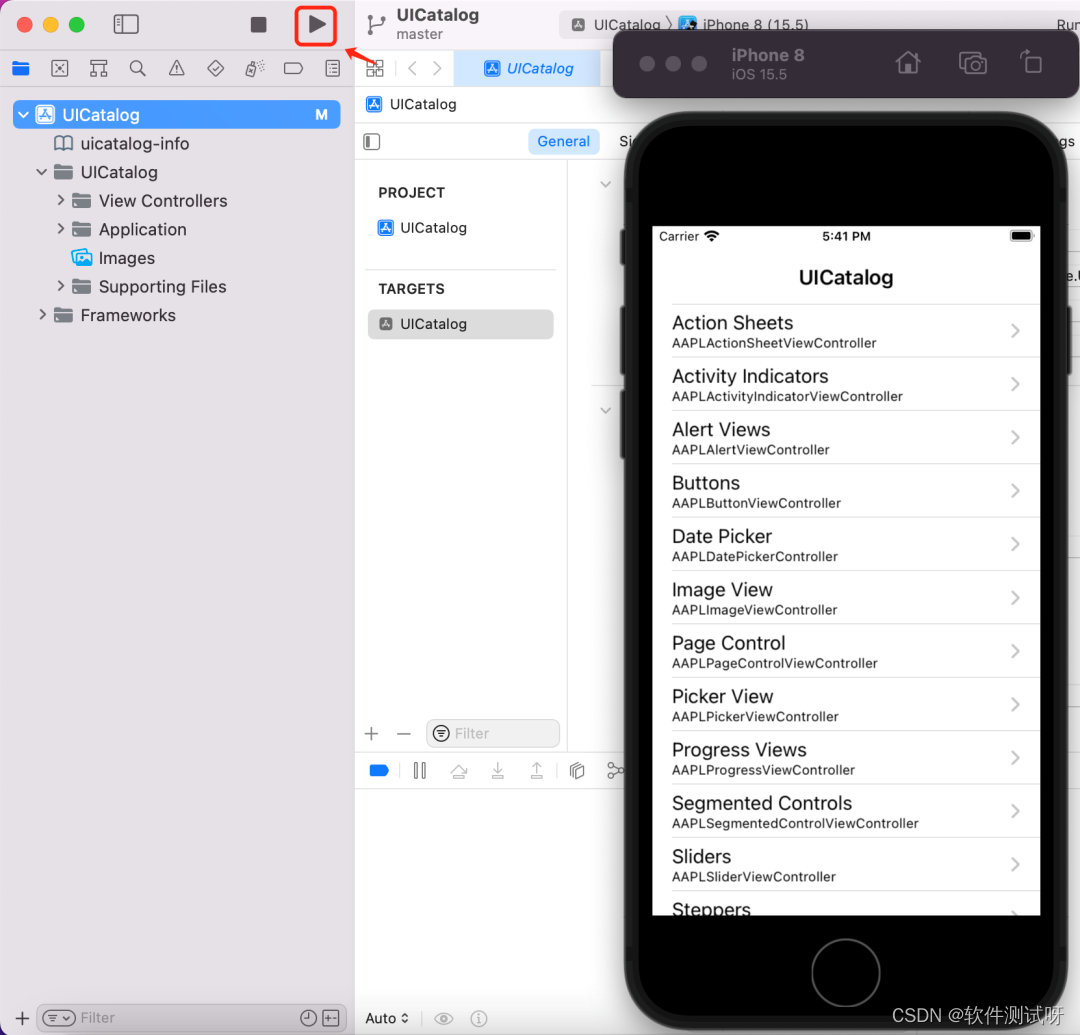The width and height of the screenshot is (1080, 1035).
Task: Select the General settings tab
Action: click(563, 141)
